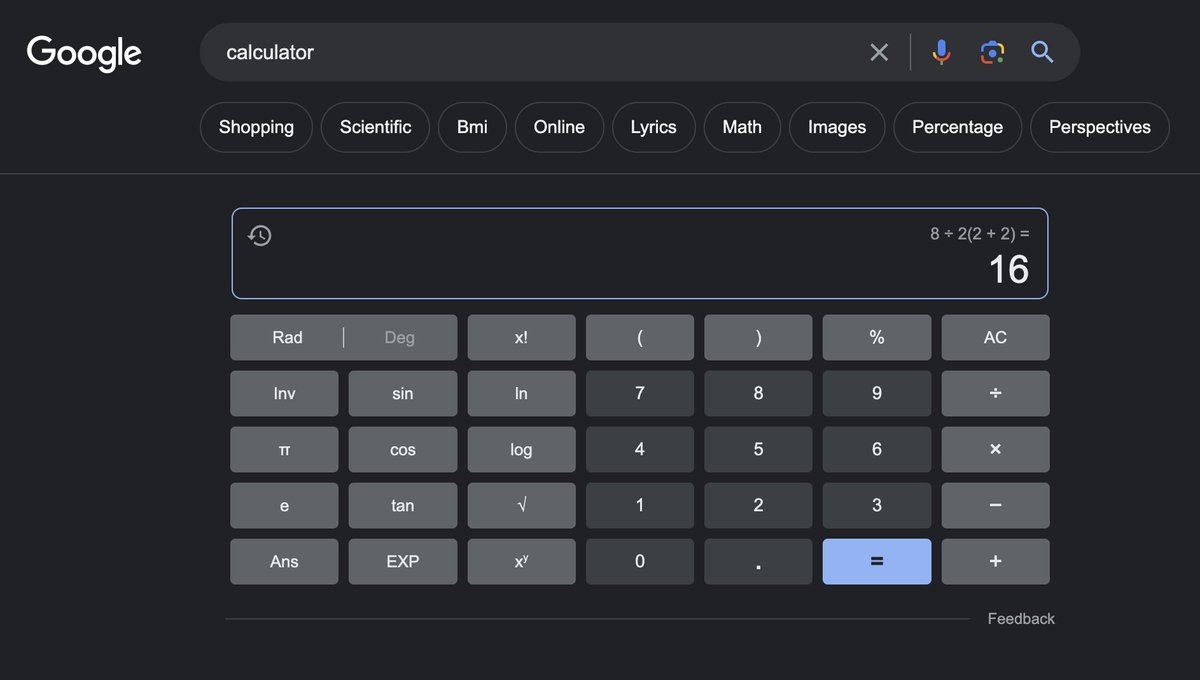Image resolution: width=1200 pixels, height=680 pixels.
Task: Insert the sin function
Action: click(403, 394)
